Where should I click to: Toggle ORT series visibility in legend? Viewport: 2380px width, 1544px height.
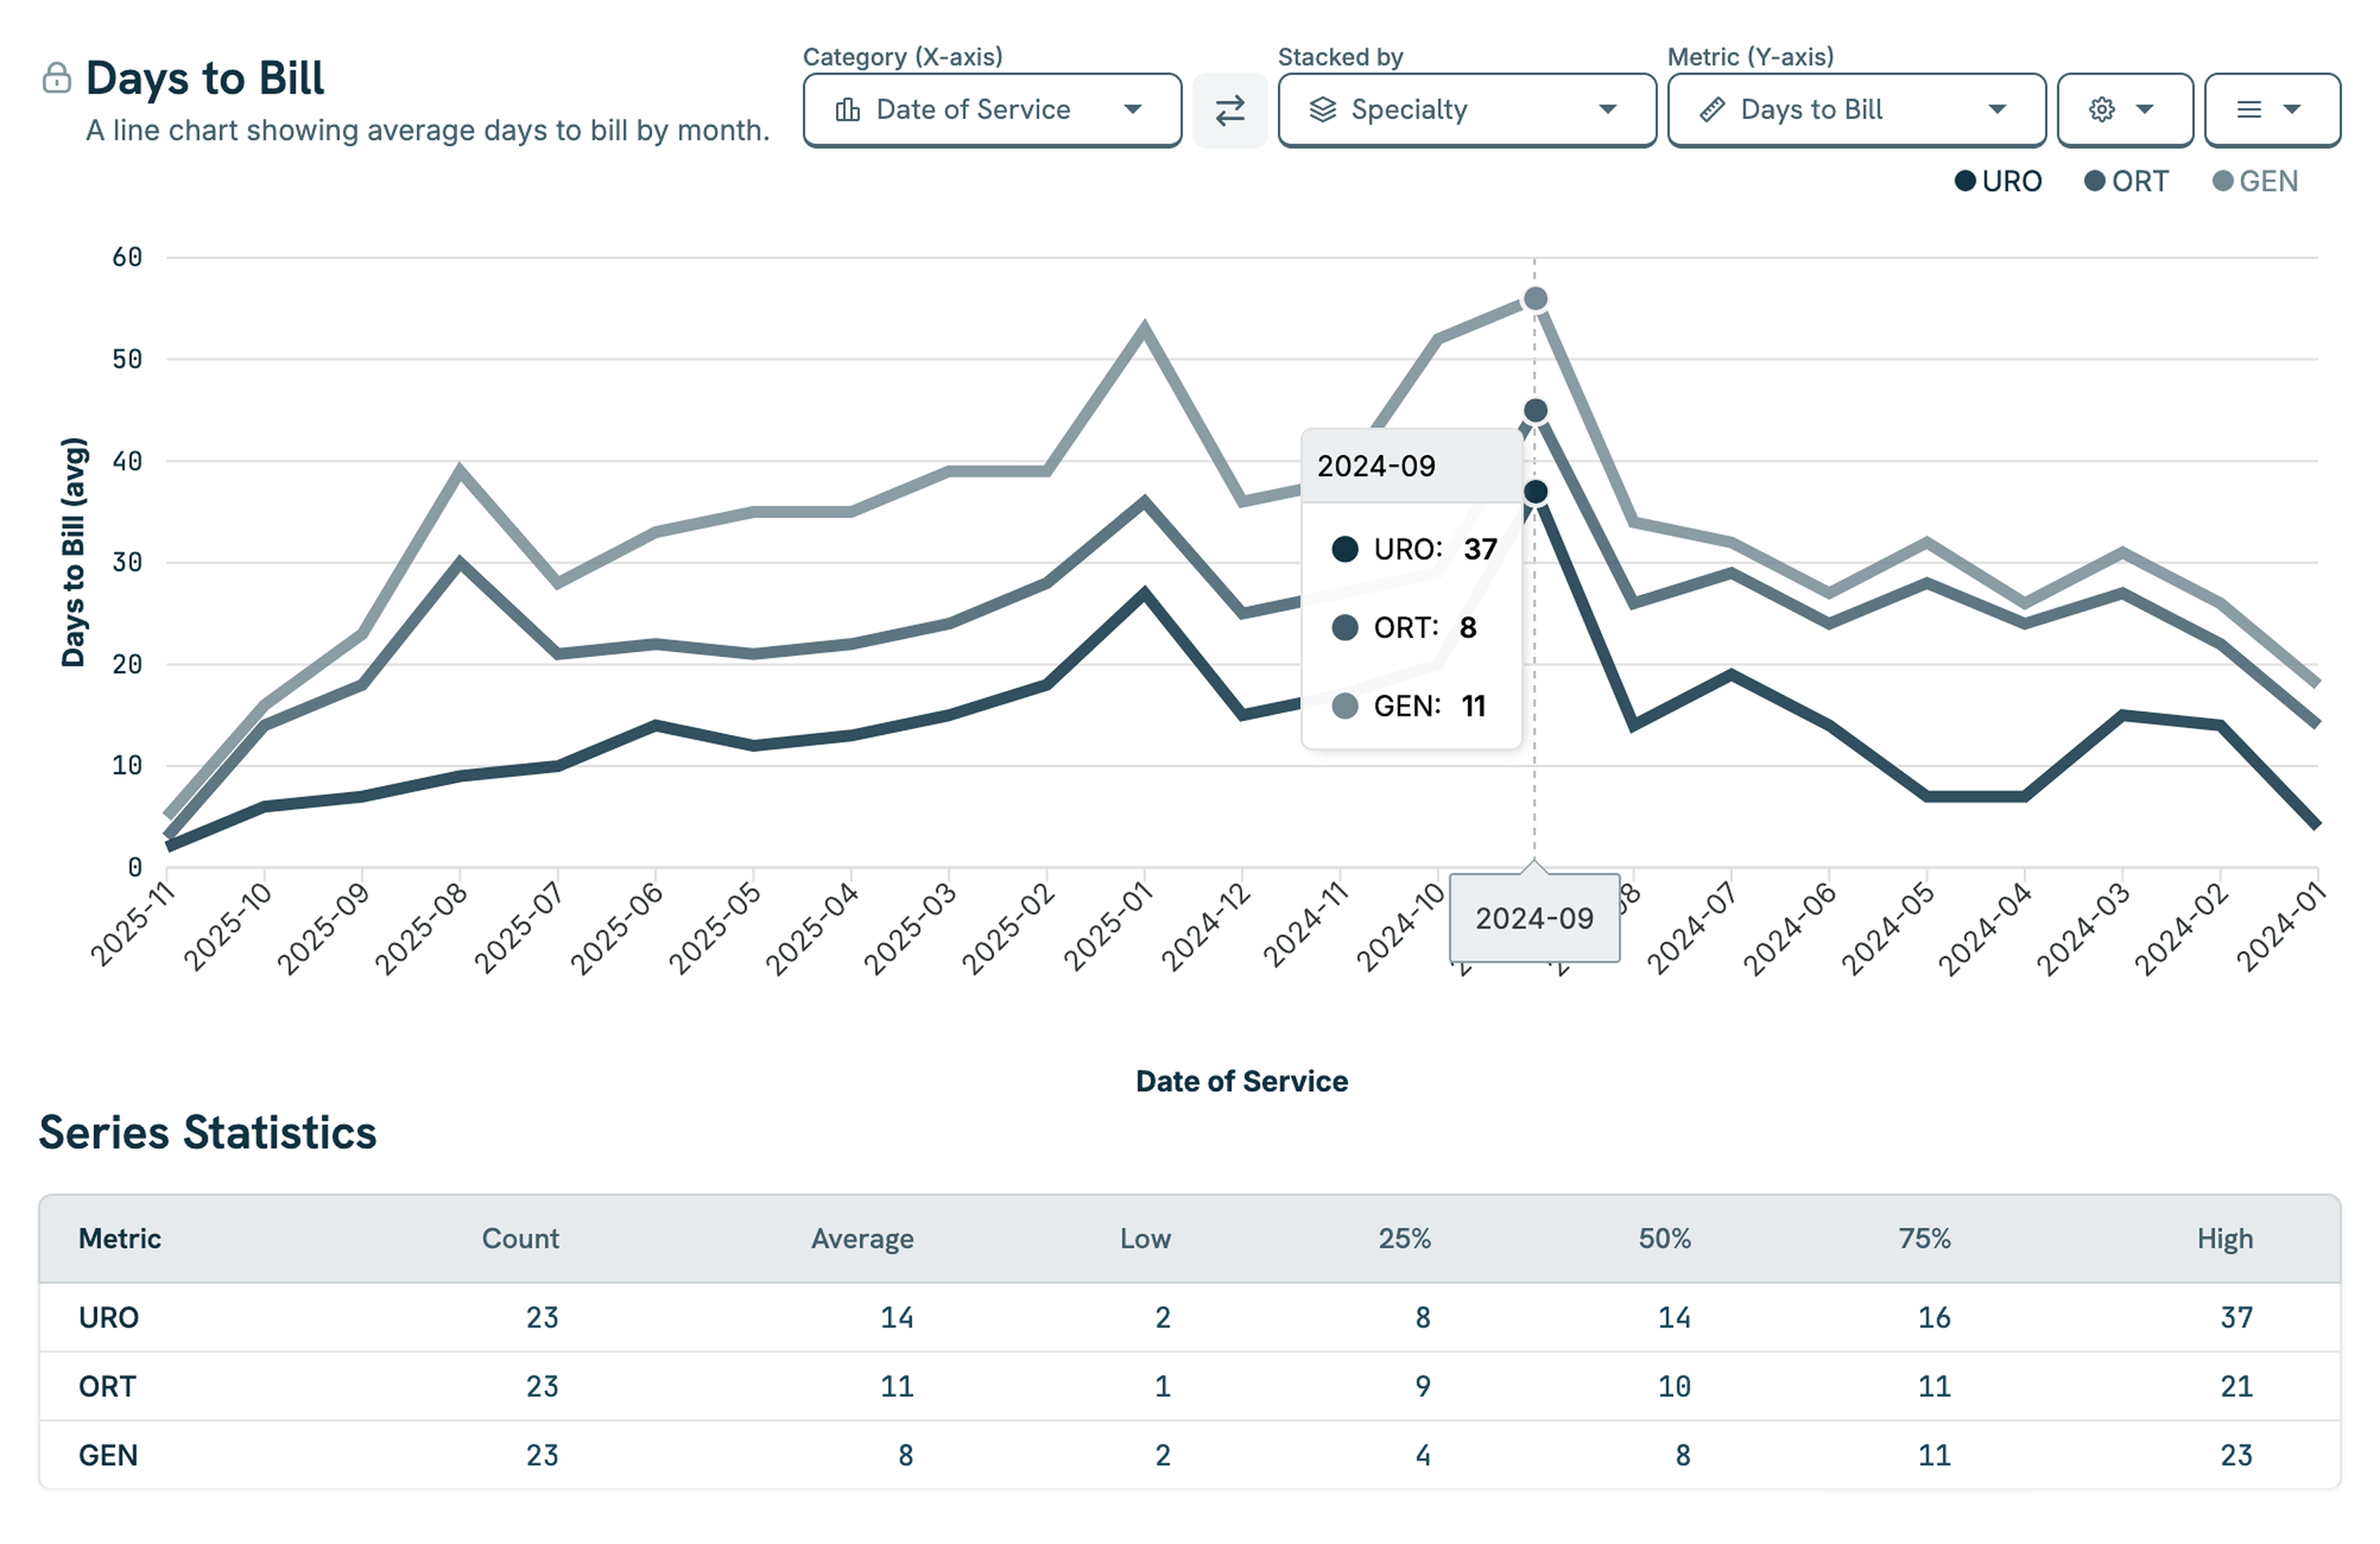click(x=2126, y=181)
